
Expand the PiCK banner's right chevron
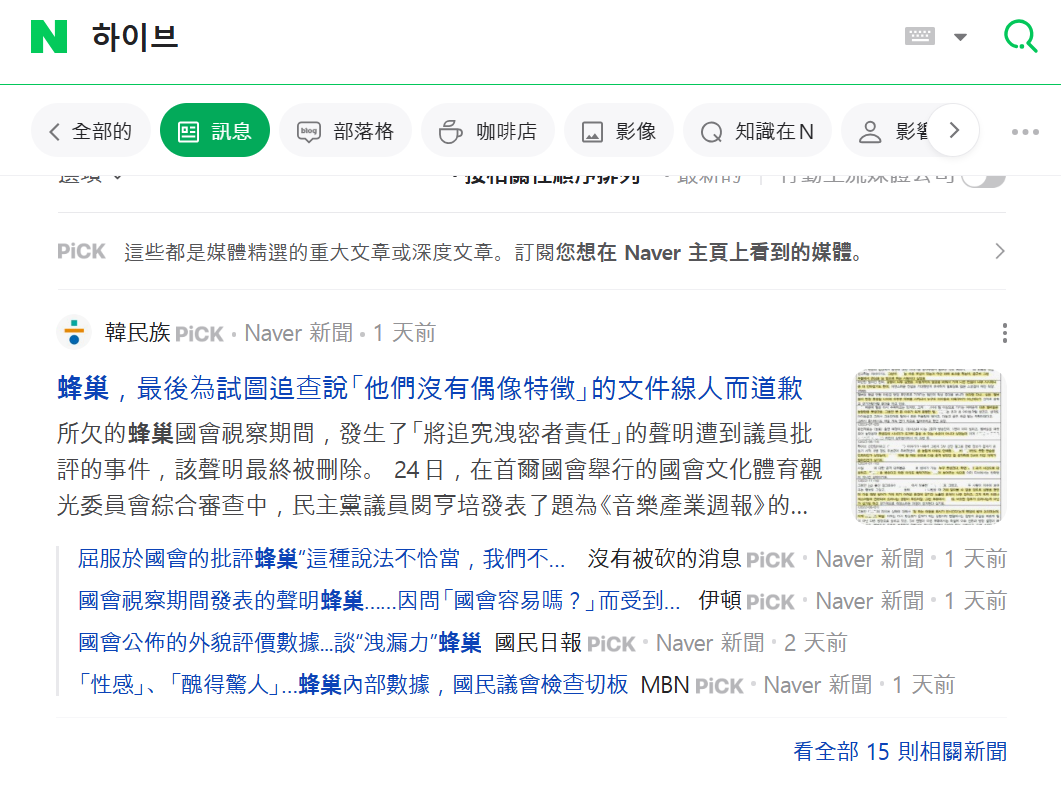(1000, 252)
